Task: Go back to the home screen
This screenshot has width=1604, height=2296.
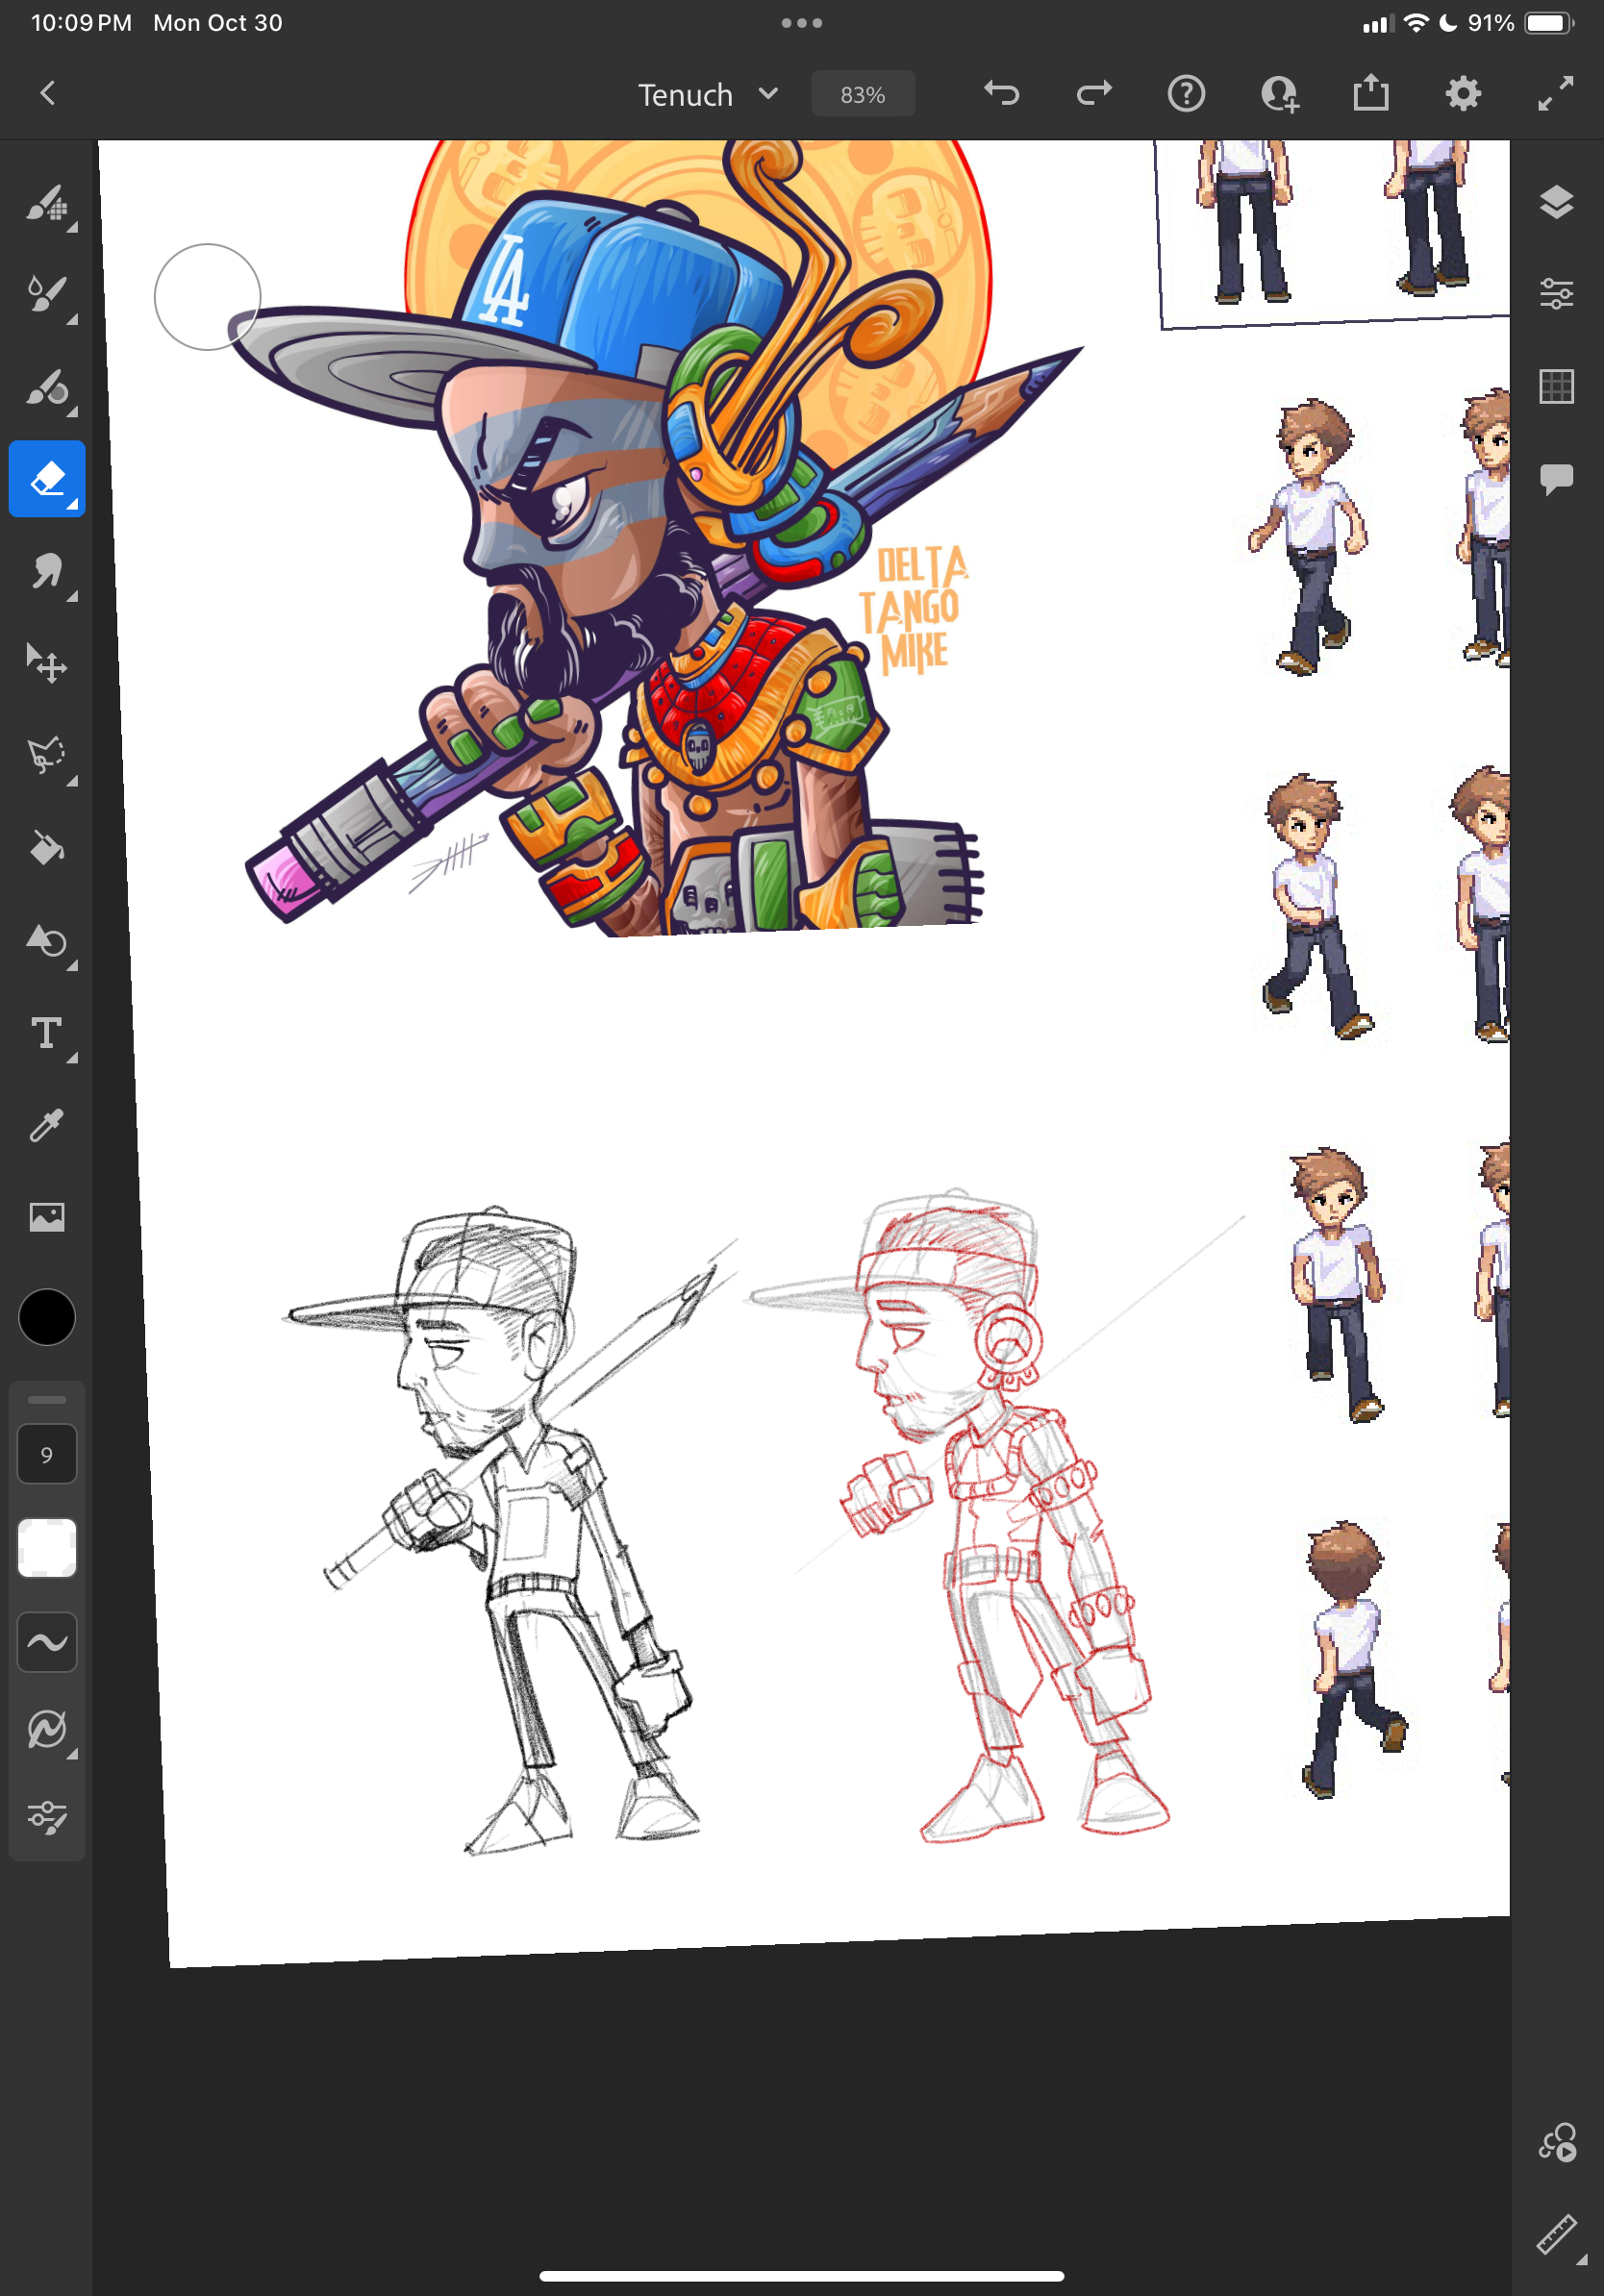Action: click(x=47, y=93)
